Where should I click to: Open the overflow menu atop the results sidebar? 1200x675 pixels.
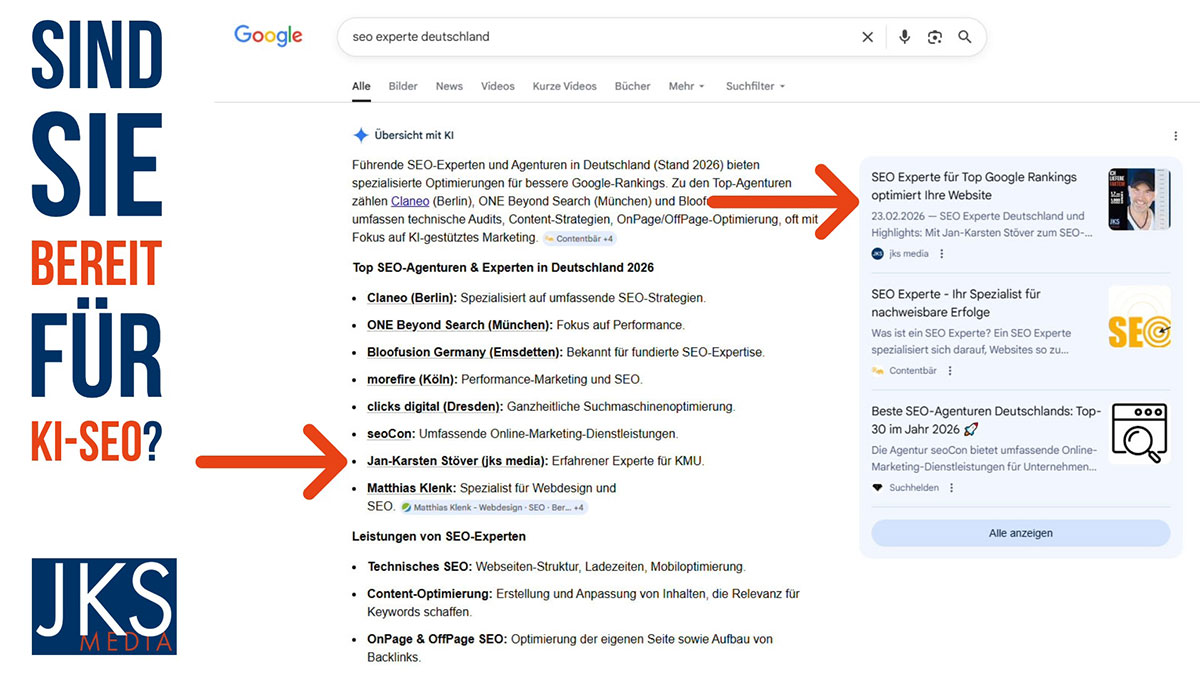coord(1176,135)
